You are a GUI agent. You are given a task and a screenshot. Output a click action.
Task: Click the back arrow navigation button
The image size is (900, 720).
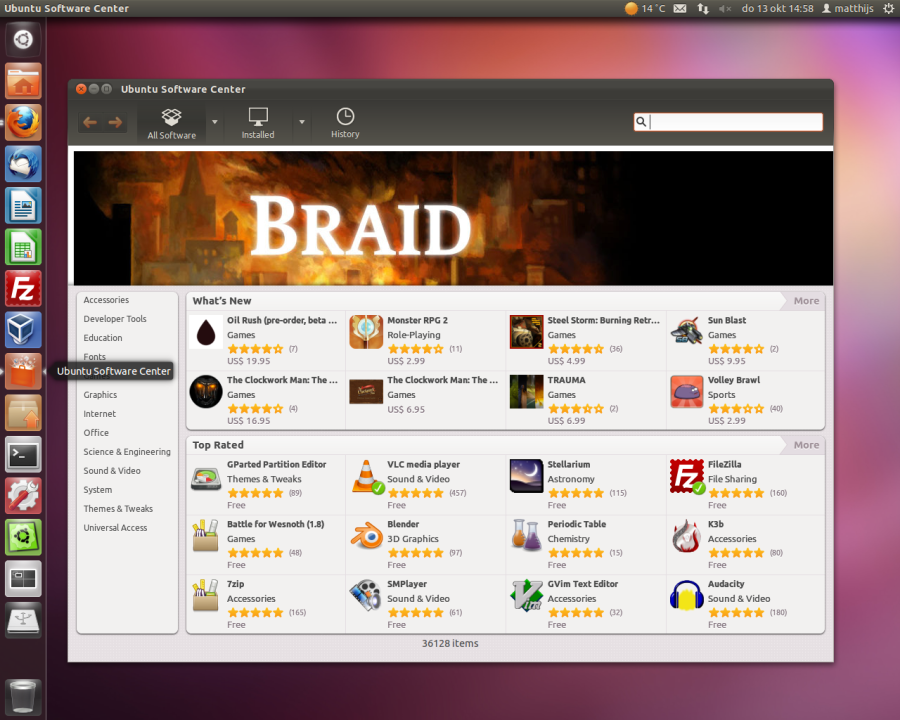(90, 122)
